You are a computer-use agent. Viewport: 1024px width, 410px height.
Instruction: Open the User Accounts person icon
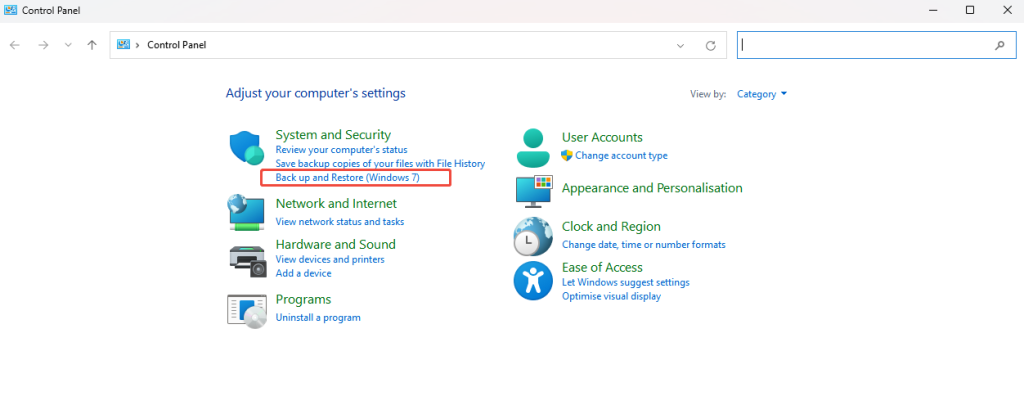pyautogui.click(x=534, y=148)
